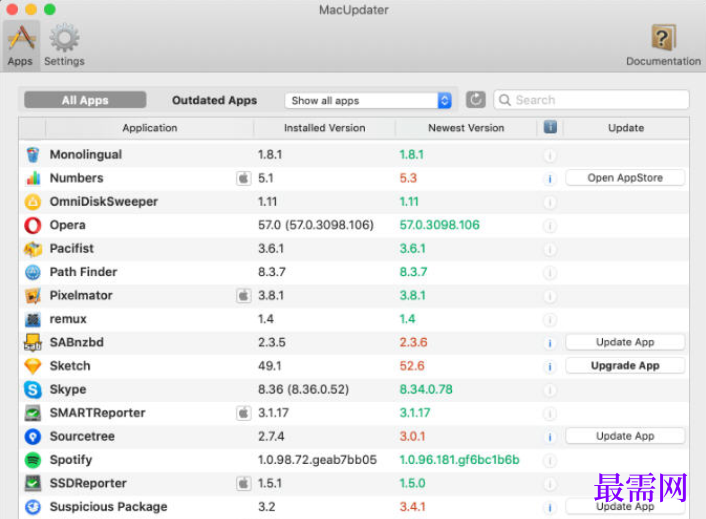The image size is (706, 519).
Task: Open the Settings gear in toolbar
Action: [64, 45]
